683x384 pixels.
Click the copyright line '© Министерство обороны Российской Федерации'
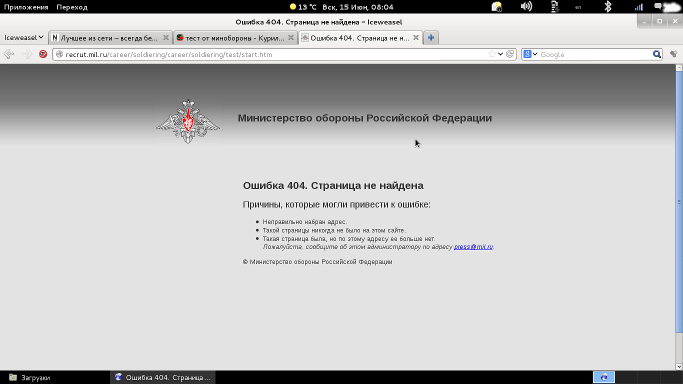(x=318, y=262)
